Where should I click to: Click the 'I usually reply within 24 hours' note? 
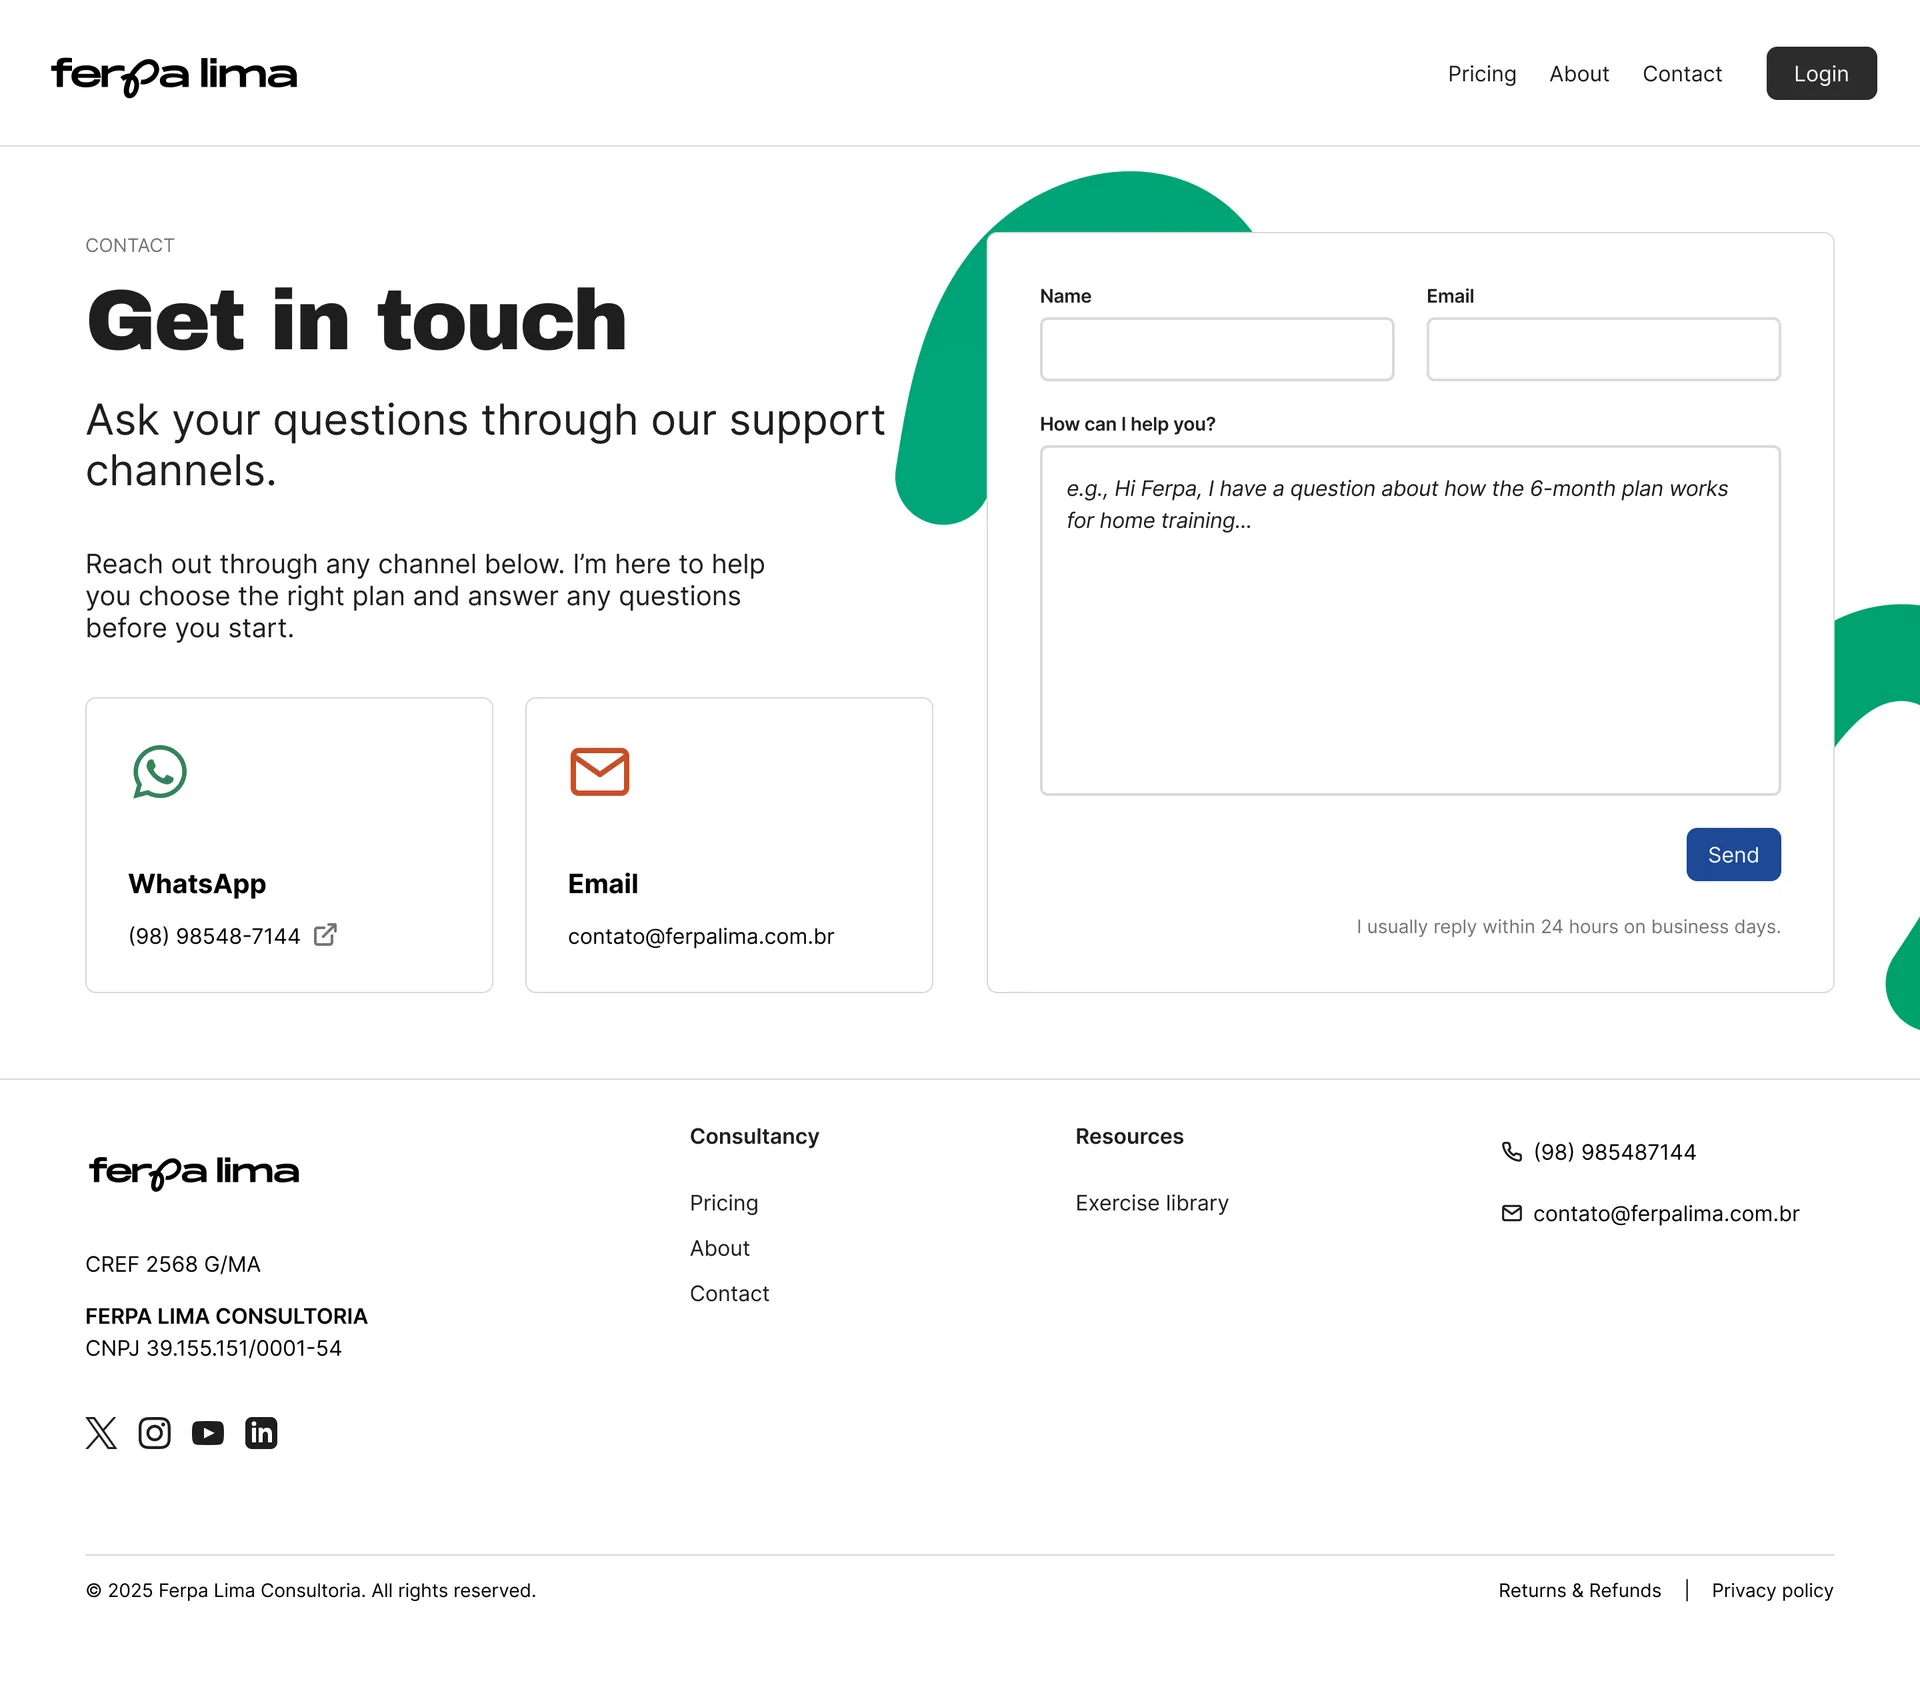[x=1568, y=926]
